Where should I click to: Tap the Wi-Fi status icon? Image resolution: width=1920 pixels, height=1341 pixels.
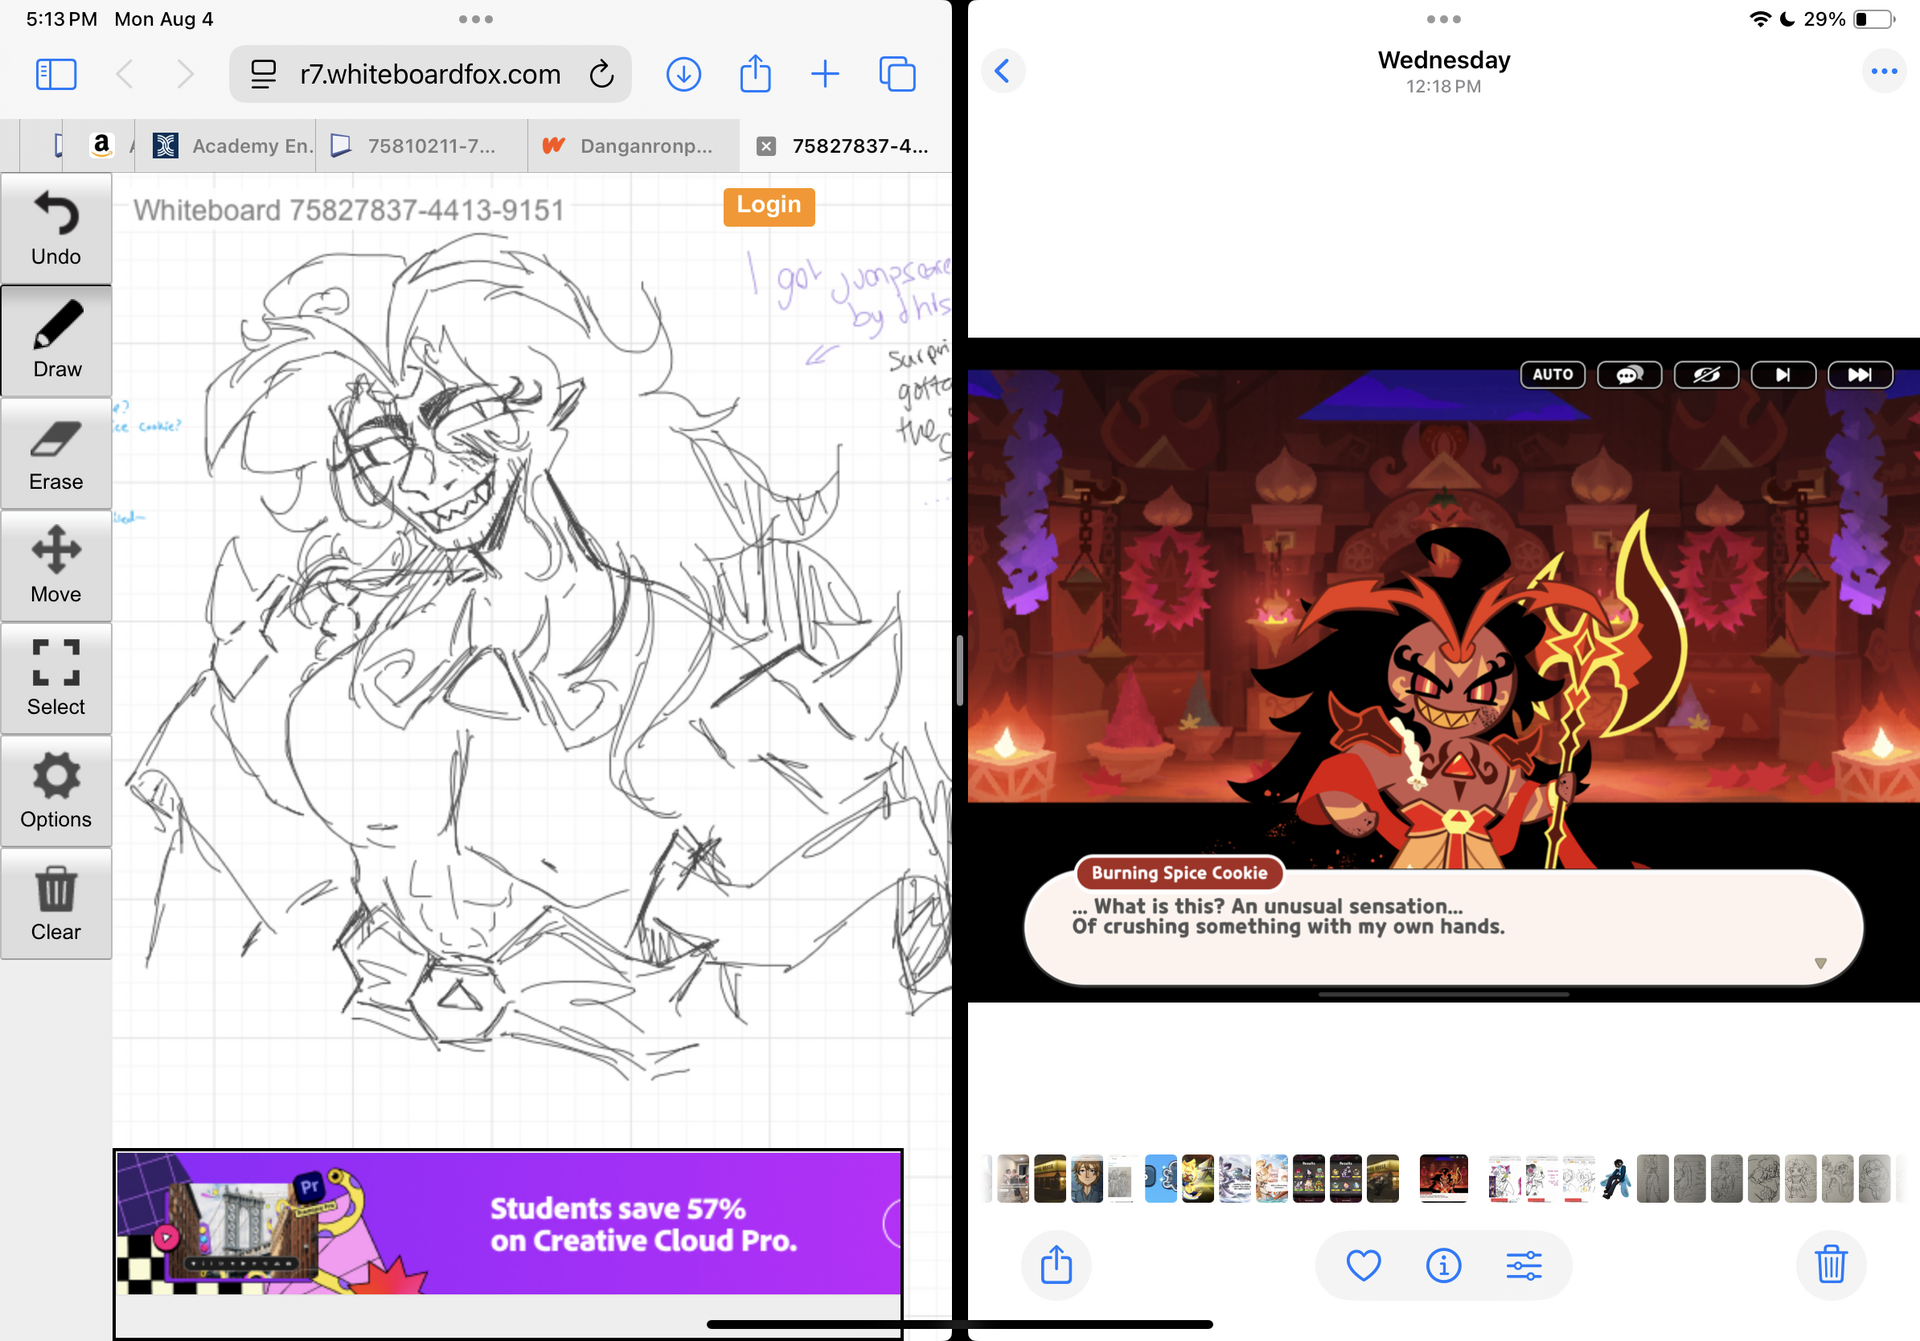click(1760, 19)
